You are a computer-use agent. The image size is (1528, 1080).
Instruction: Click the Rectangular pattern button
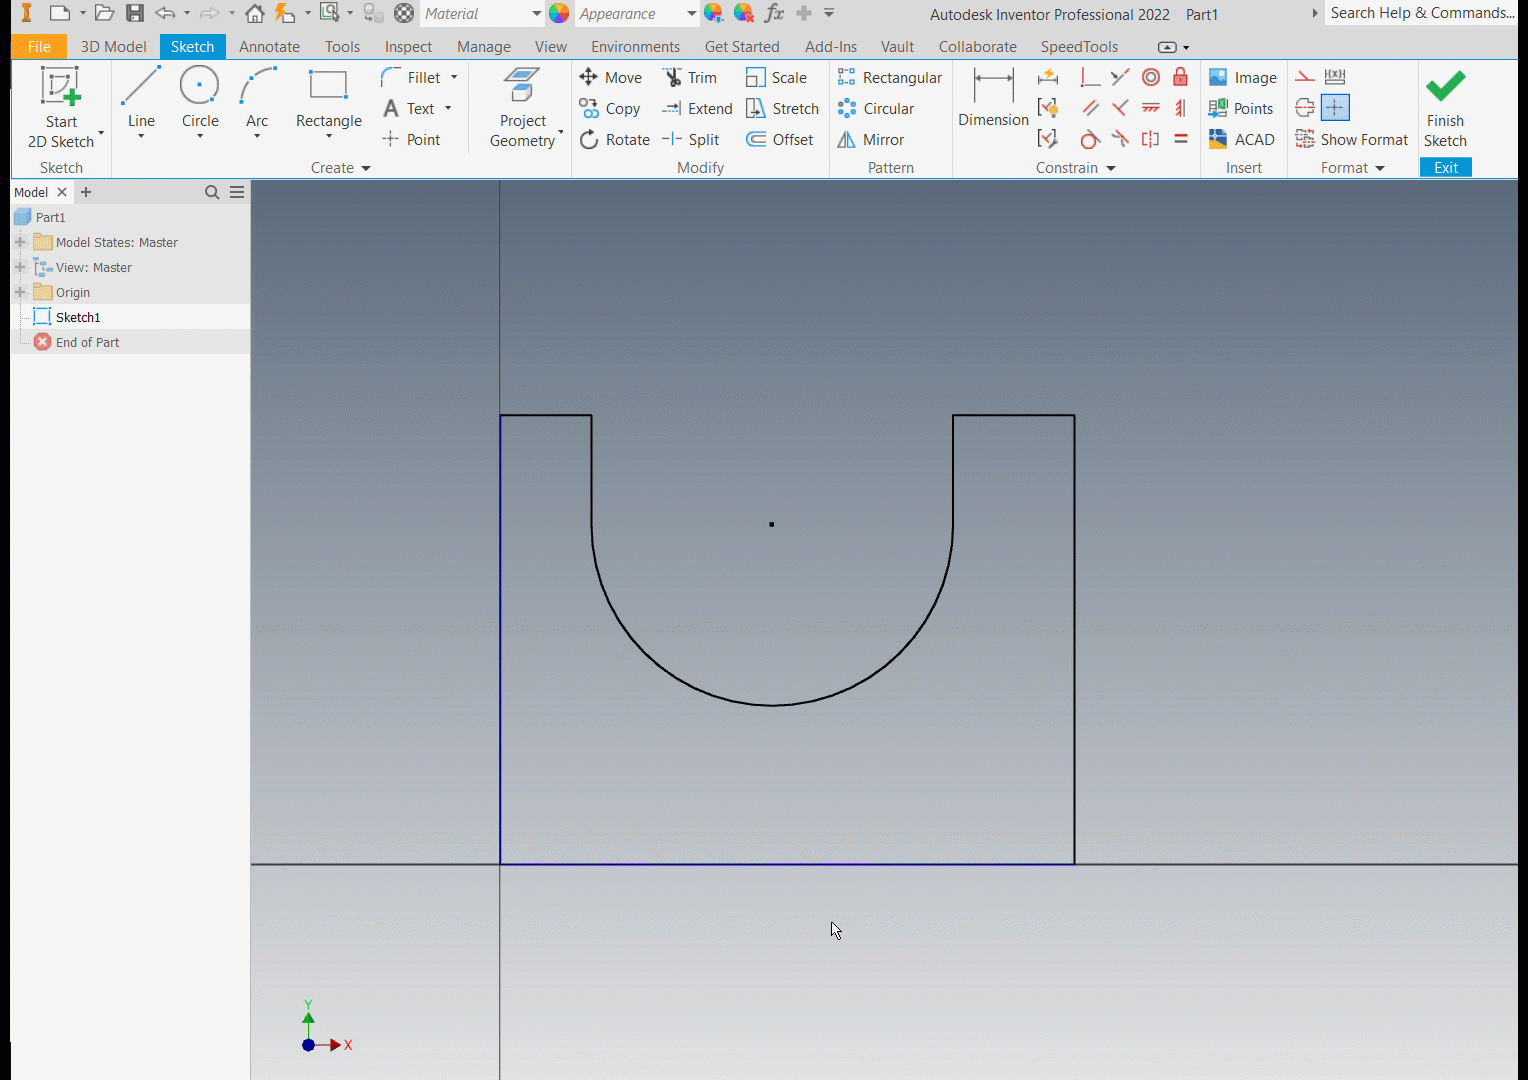click(x=889, y=77)
